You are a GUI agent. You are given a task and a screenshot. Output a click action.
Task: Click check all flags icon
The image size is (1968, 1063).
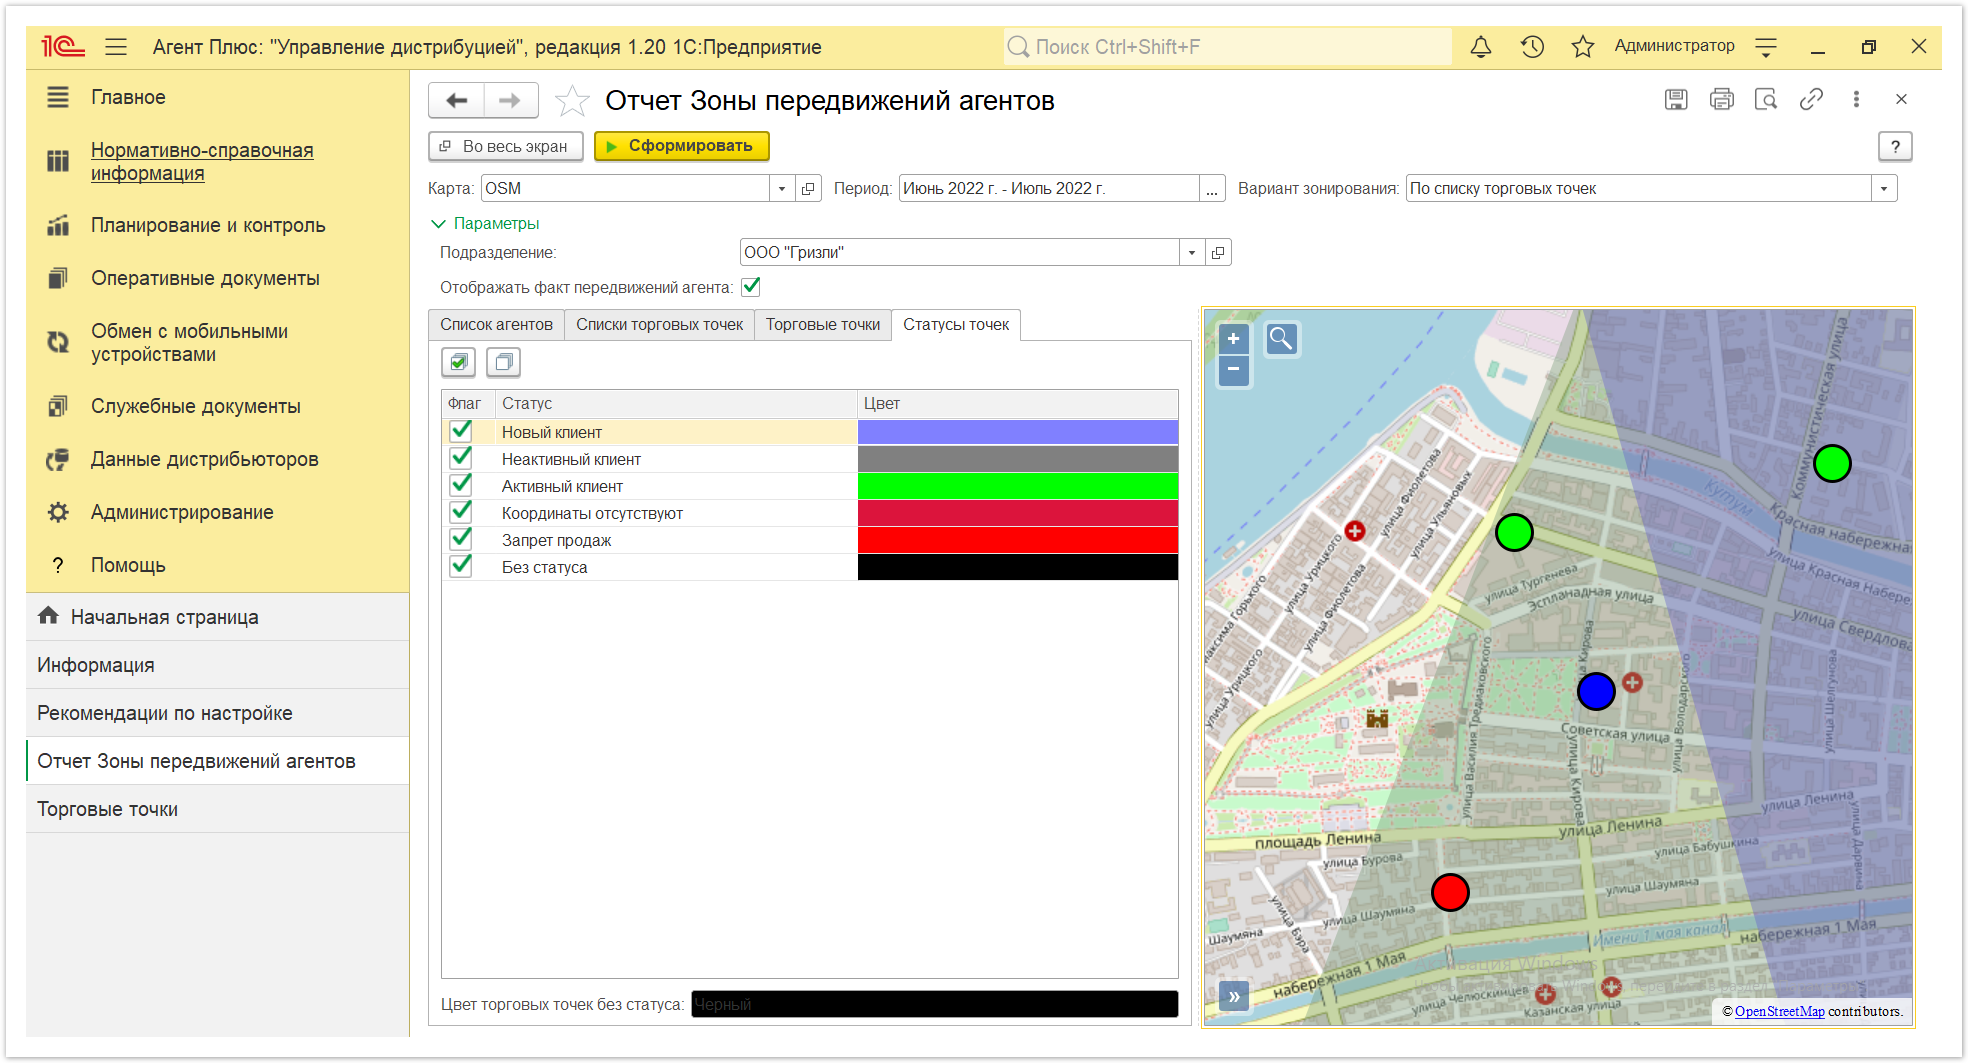(x=459, y=362)
